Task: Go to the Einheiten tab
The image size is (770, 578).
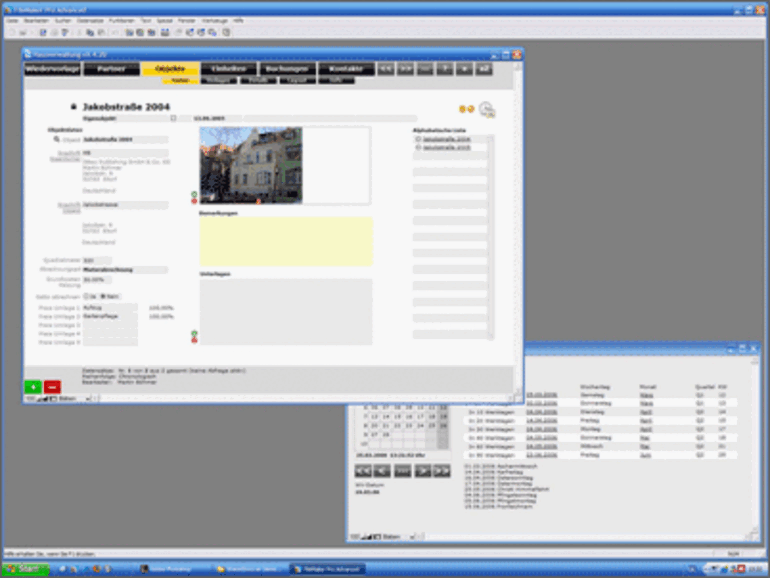Action: pyautogui.click(x=228, y=69)
